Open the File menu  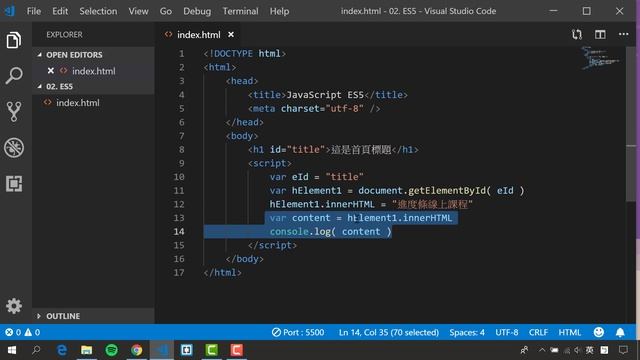(x=34, y=11)
